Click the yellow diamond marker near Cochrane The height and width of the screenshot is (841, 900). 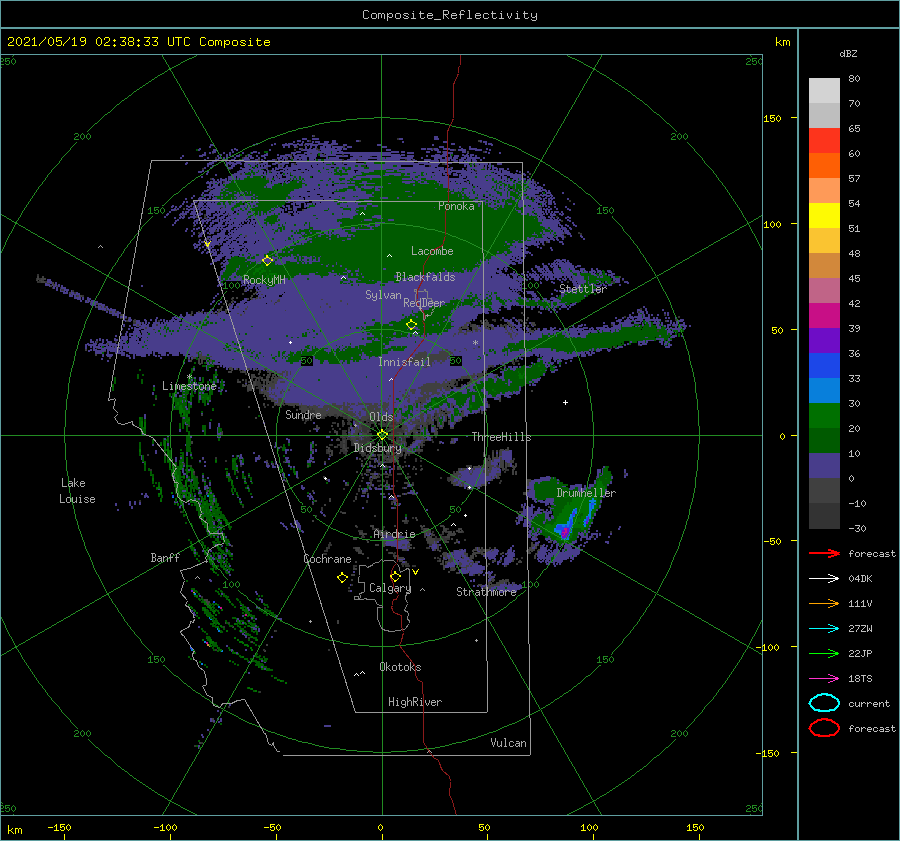coord(342,578)
